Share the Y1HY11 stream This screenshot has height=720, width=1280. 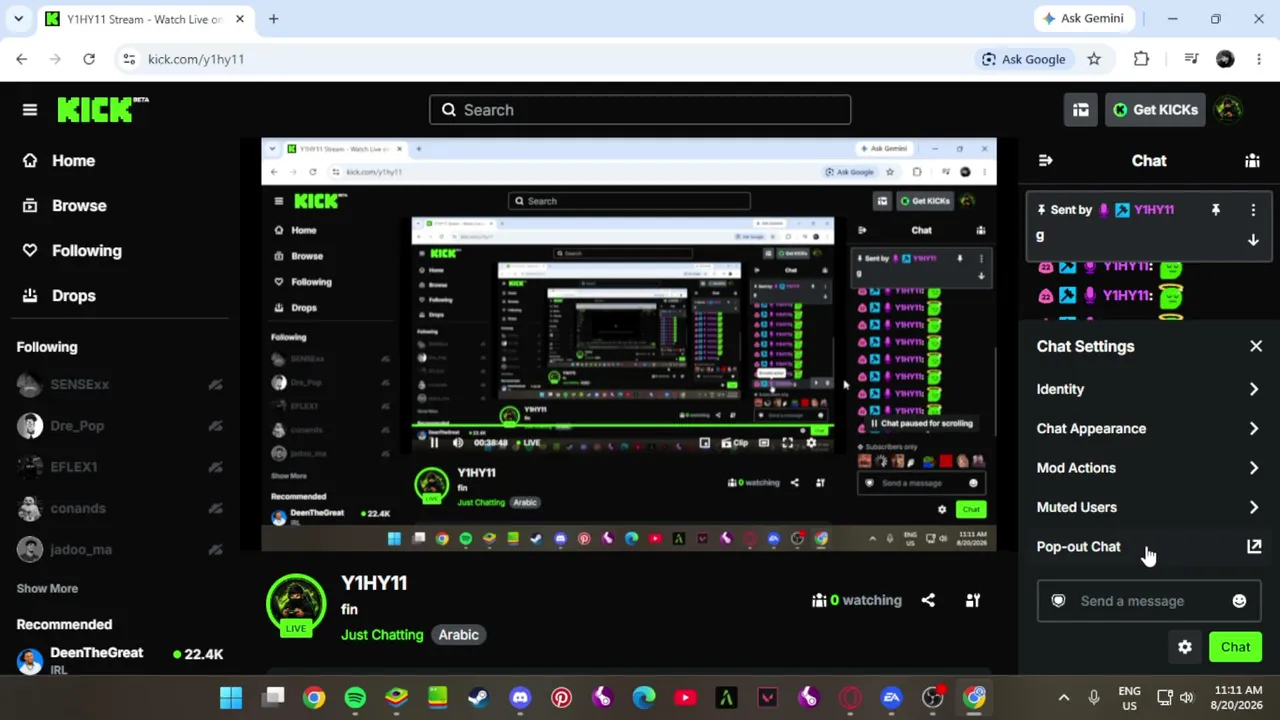(x=928, y=600)
